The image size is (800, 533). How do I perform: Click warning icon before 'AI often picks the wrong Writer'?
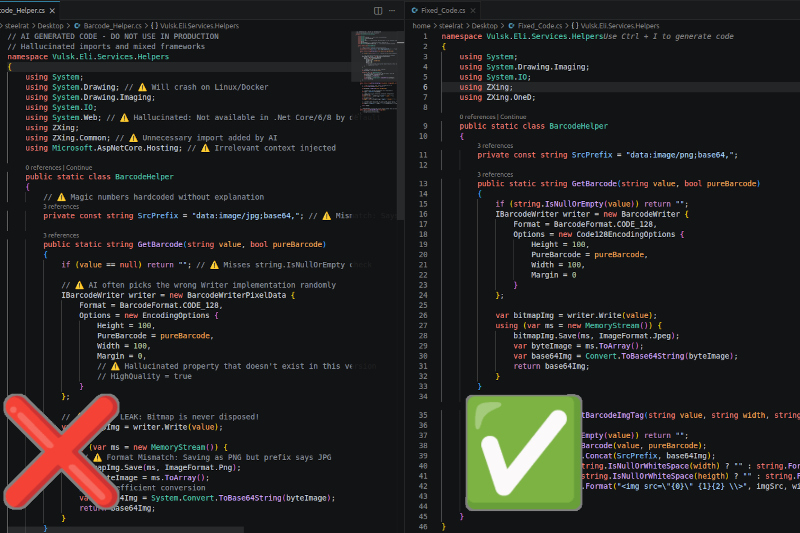point(79,285)
